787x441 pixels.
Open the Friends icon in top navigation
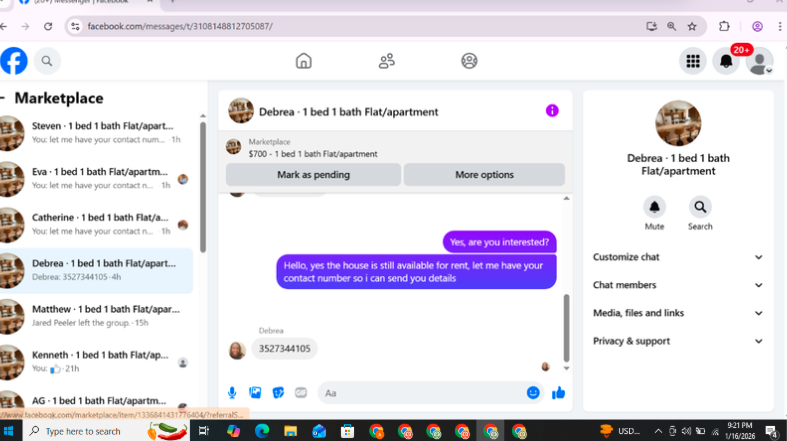click(x=386, y=61)
